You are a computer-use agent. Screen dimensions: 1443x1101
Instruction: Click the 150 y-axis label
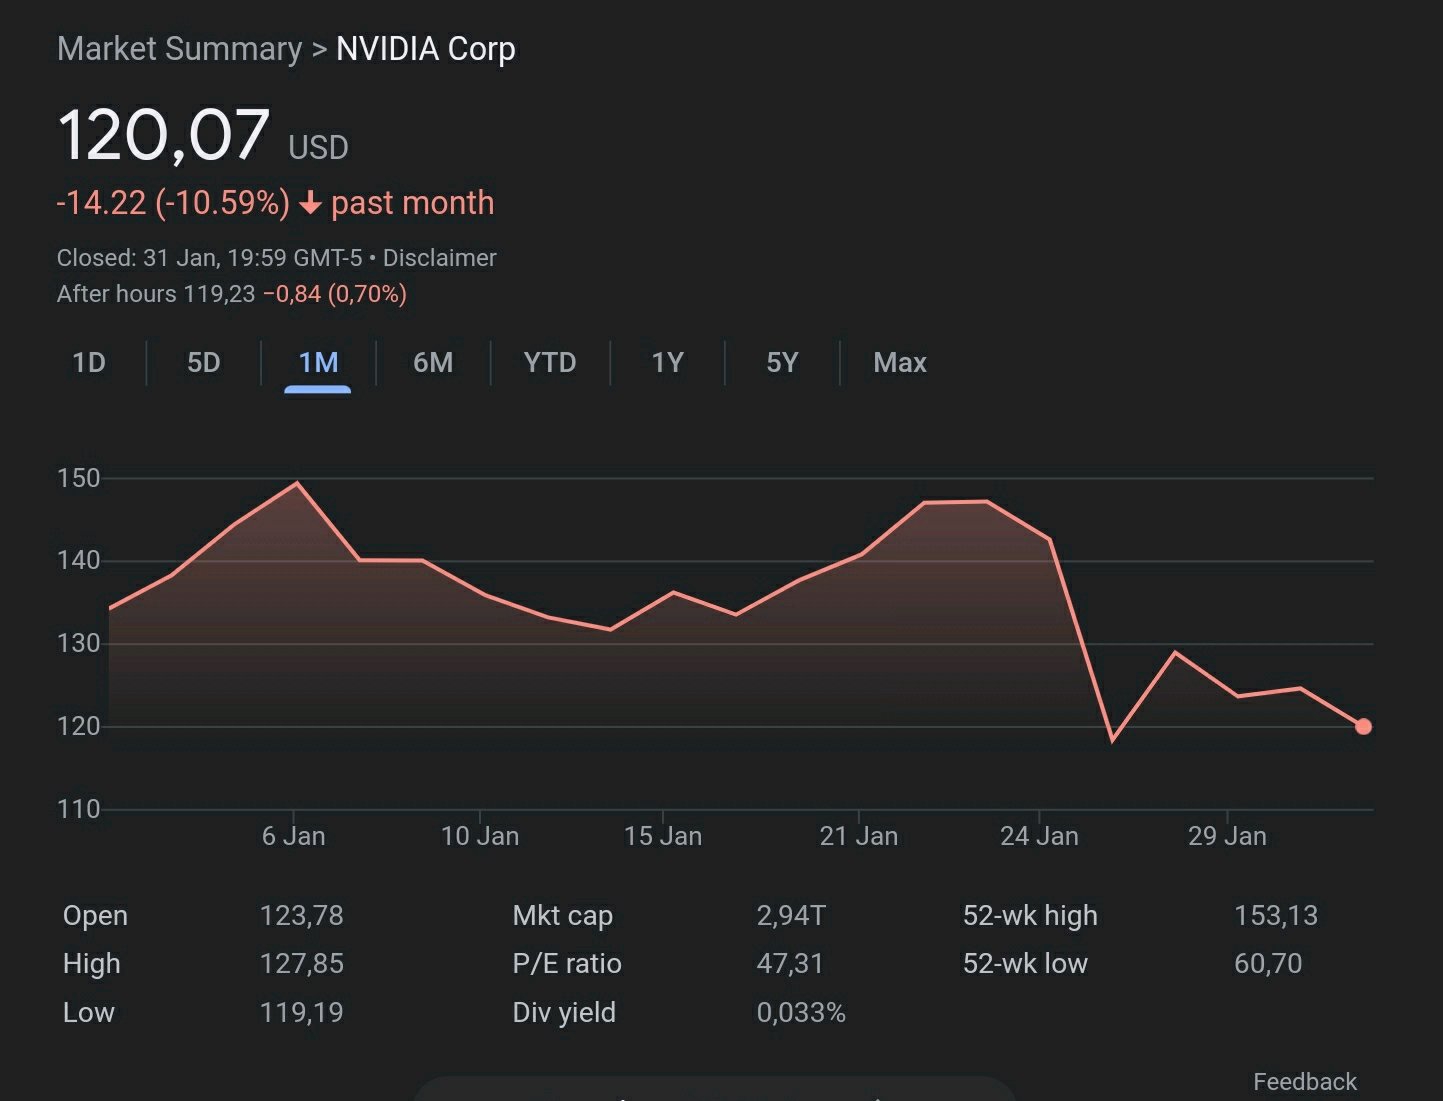pyautogui.click(x=79, y=478)
